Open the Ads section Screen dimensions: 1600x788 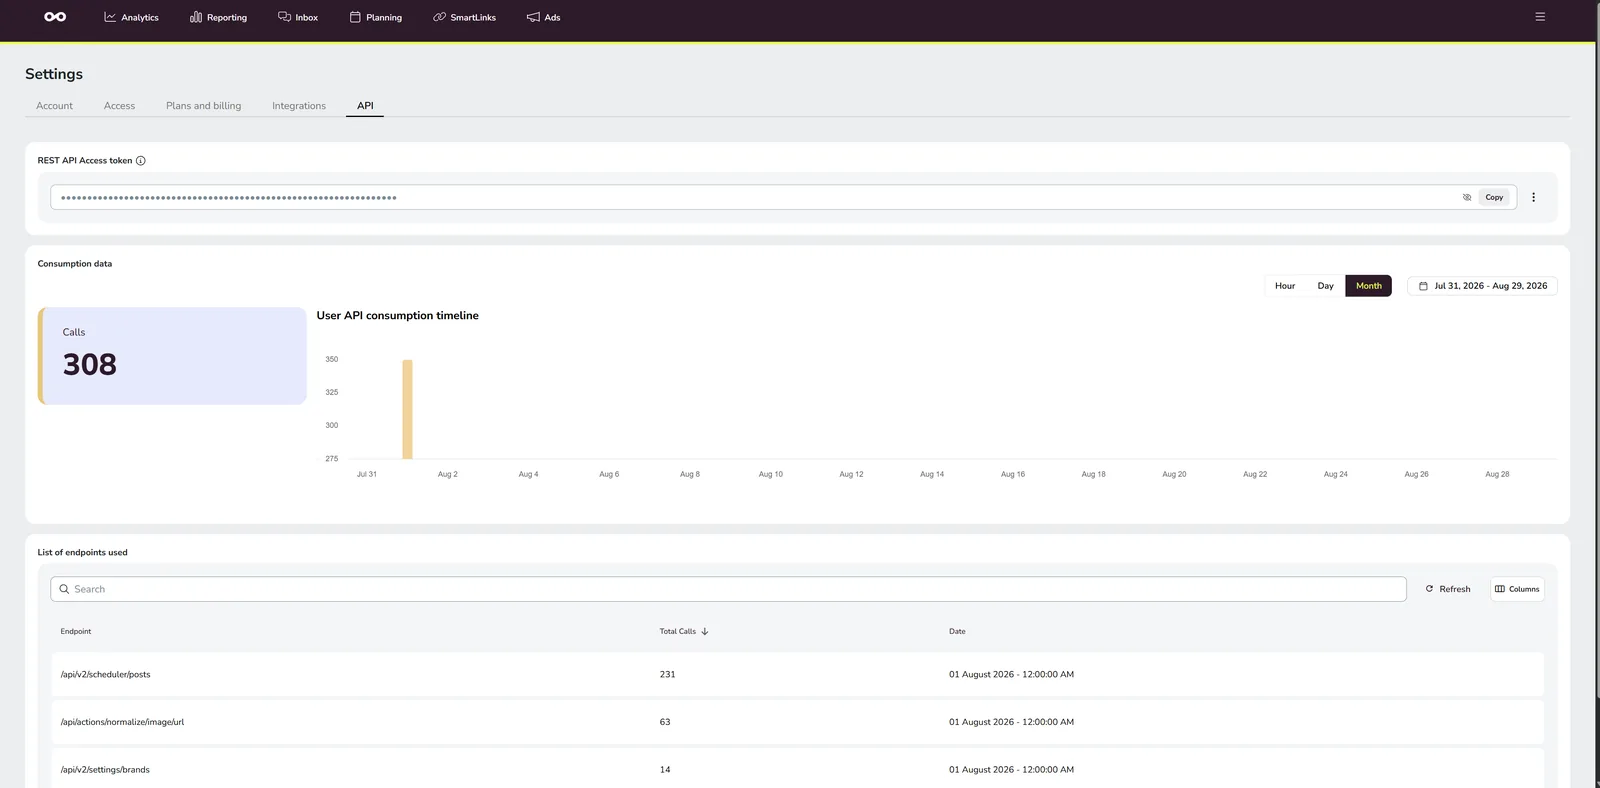pos(544,17)
